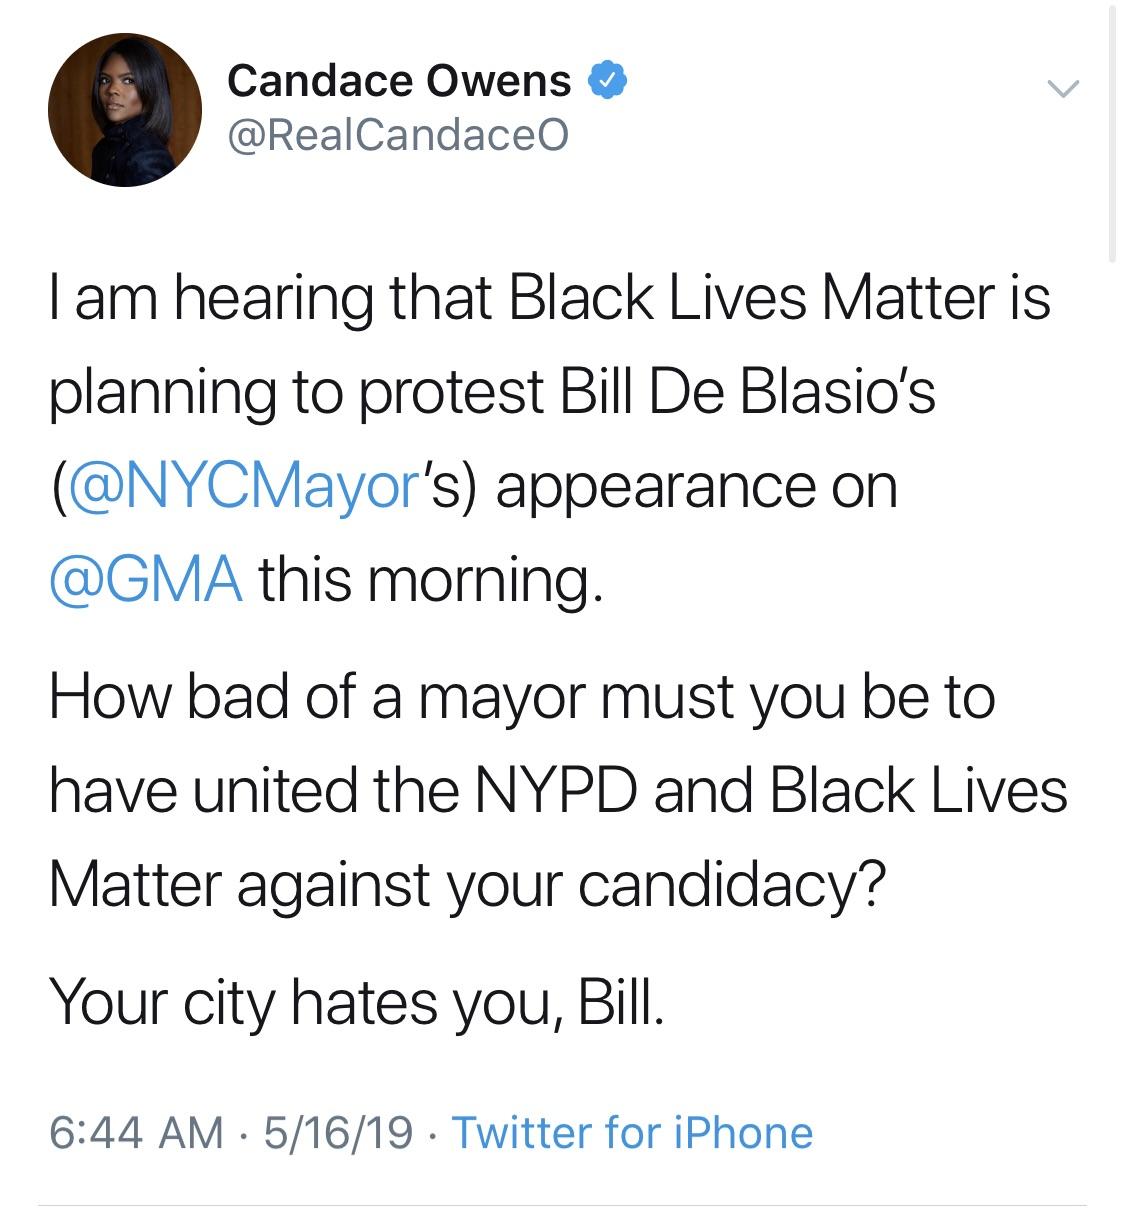The height and width of the screenshot is (1220, 1125).
Task: Click the 'appearance on' text
Action: click(x=696, y=489)
